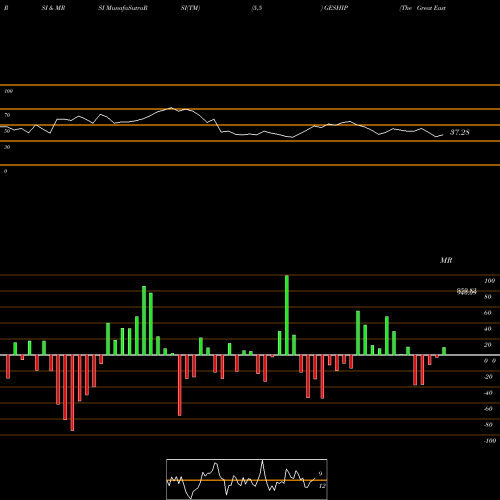The width and height of the screenshot is (500, 500).
Task: Click the MunafaSutra header text
Action: (126, 8)
